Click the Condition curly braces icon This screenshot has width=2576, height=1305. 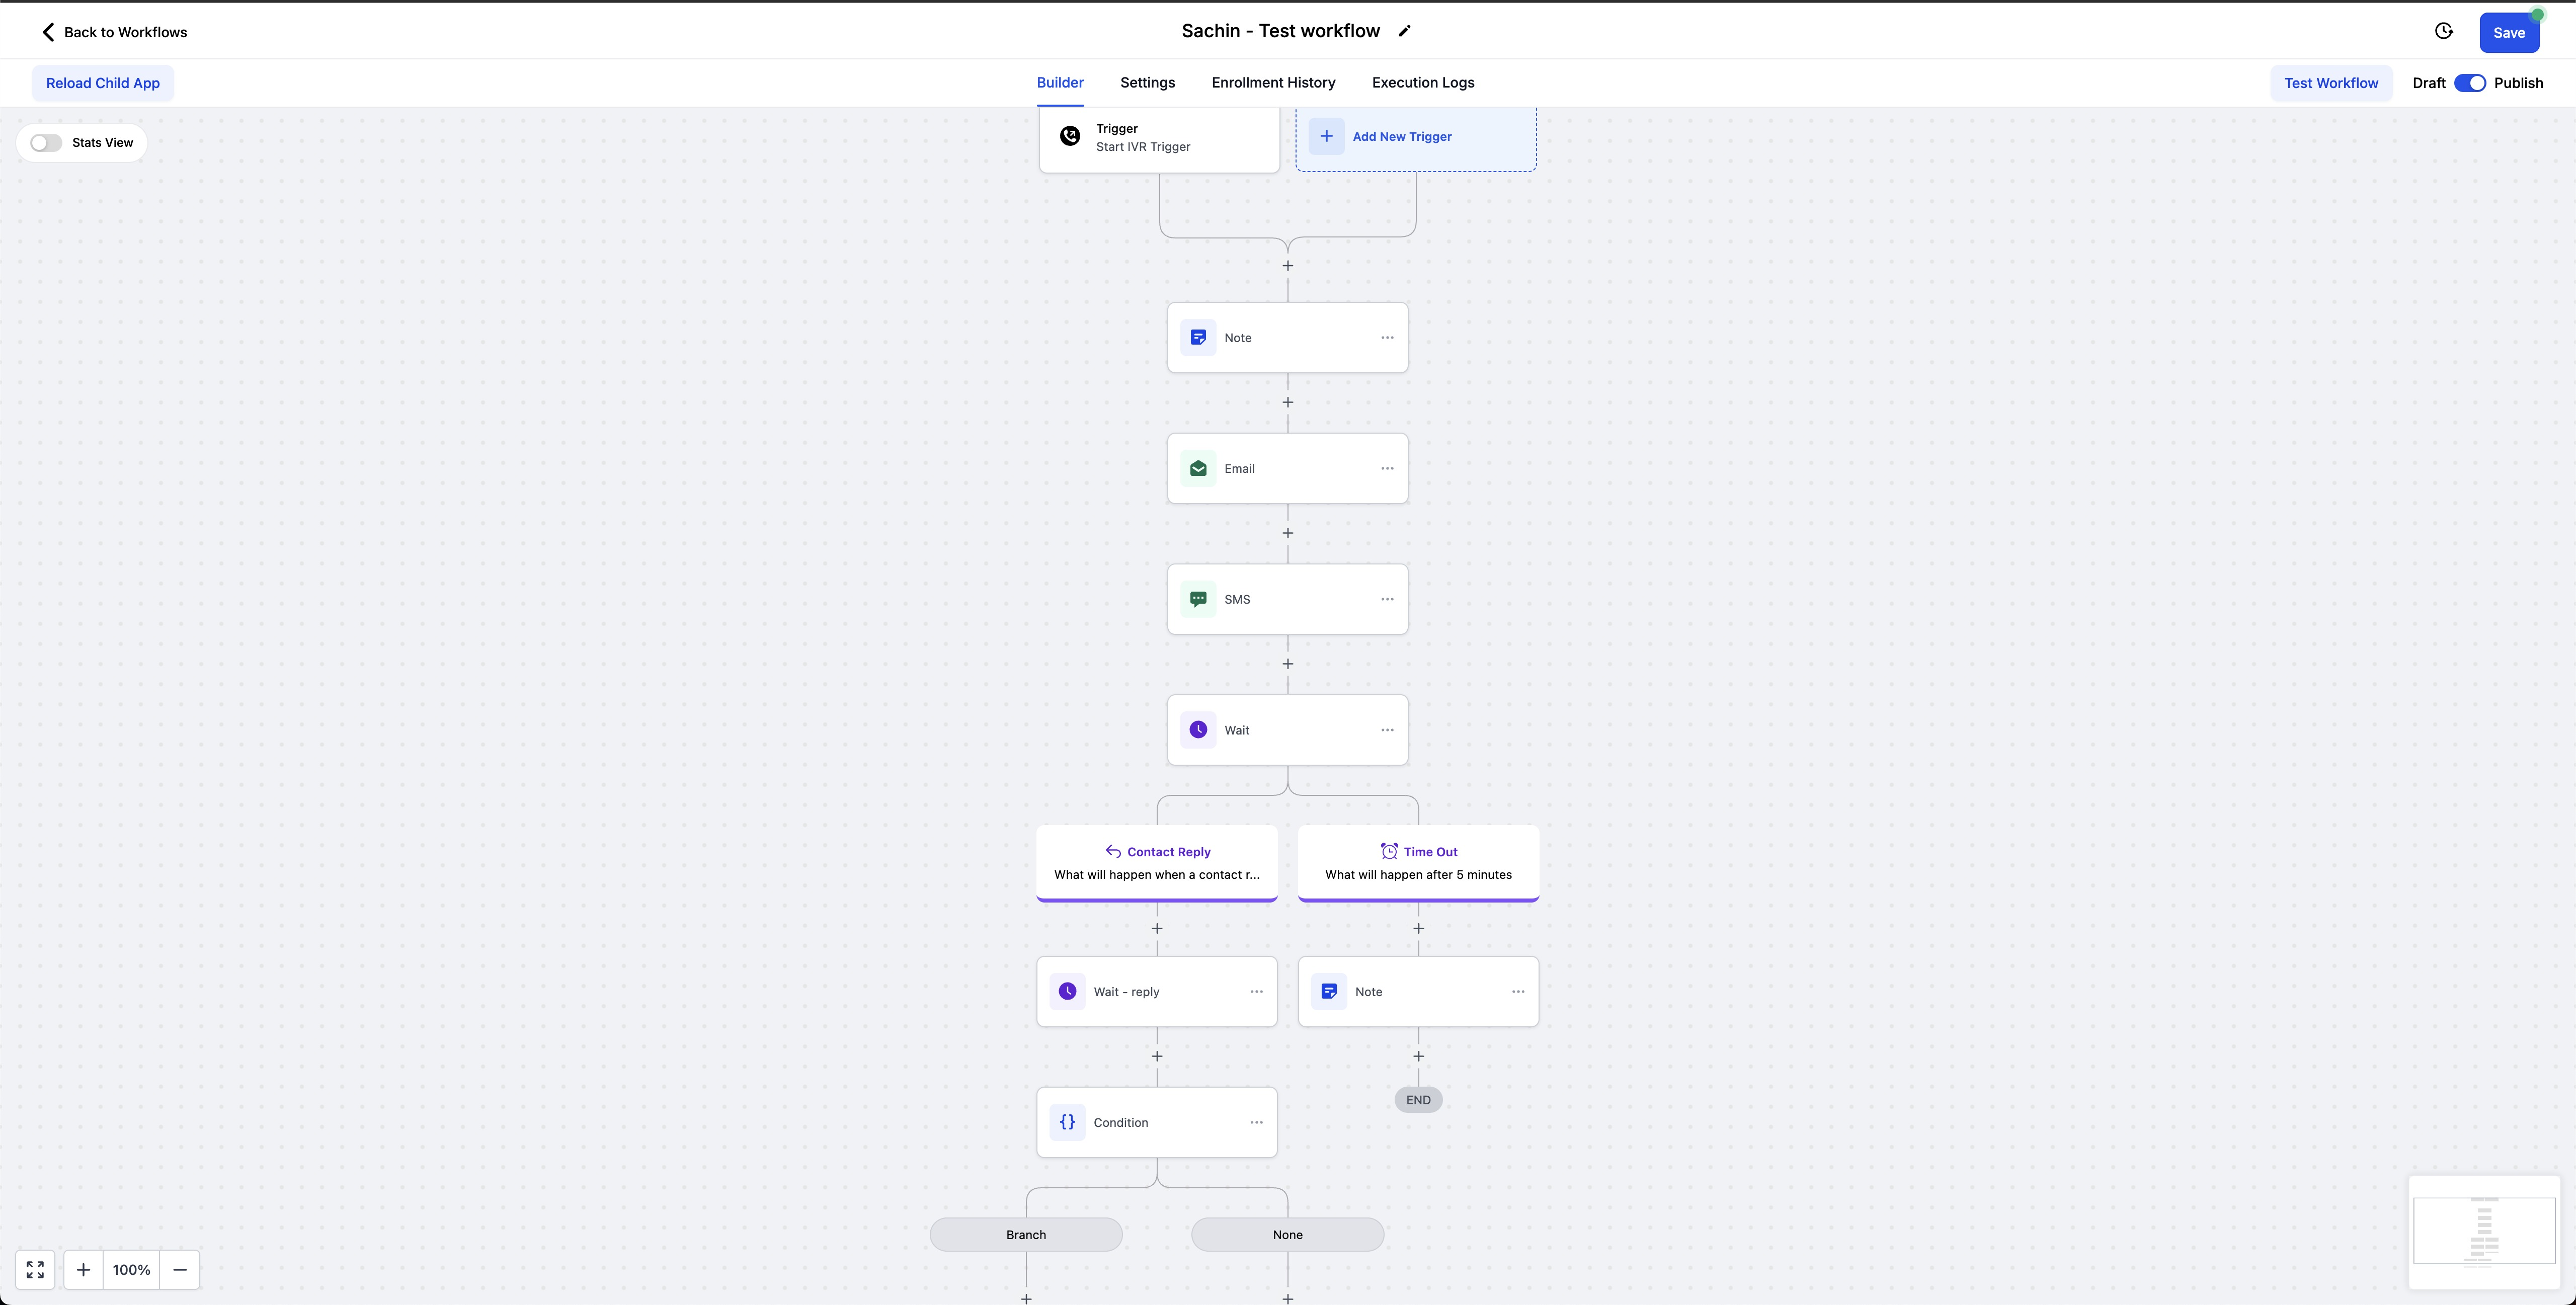click(x=1067, y=1122)
